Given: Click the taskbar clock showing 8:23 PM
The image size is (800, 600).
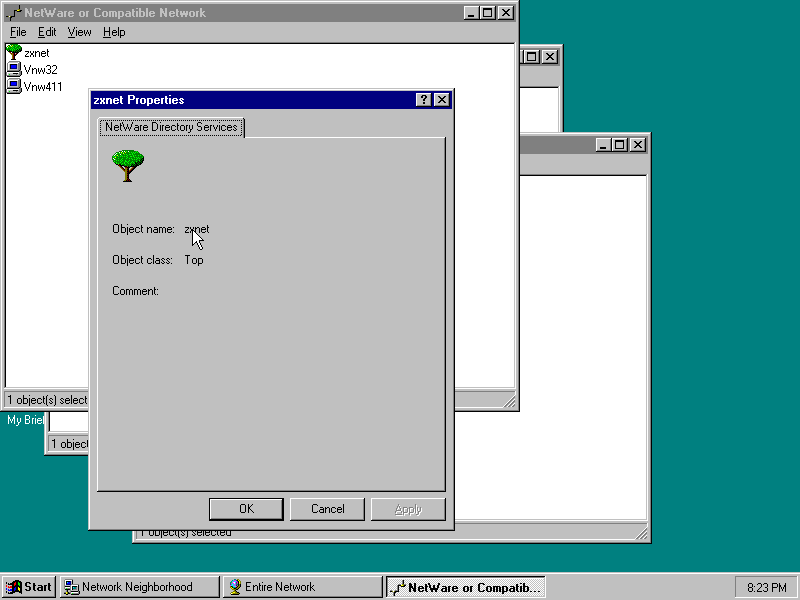Looking at the screenshot, I should (766, 588).
